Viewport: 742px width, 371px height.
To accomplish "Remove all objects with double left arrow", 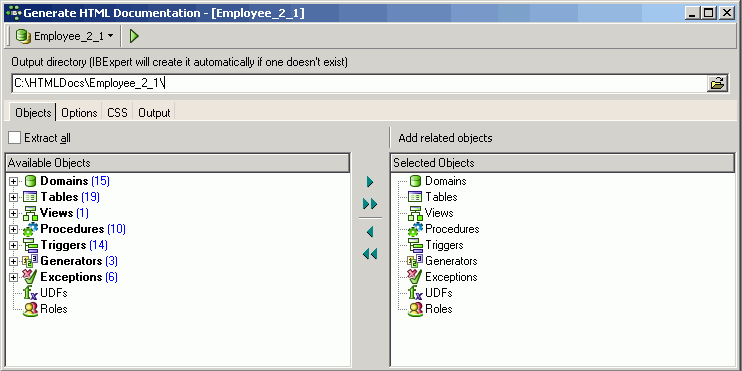I will pyautogui.click(x=370, y=254).
